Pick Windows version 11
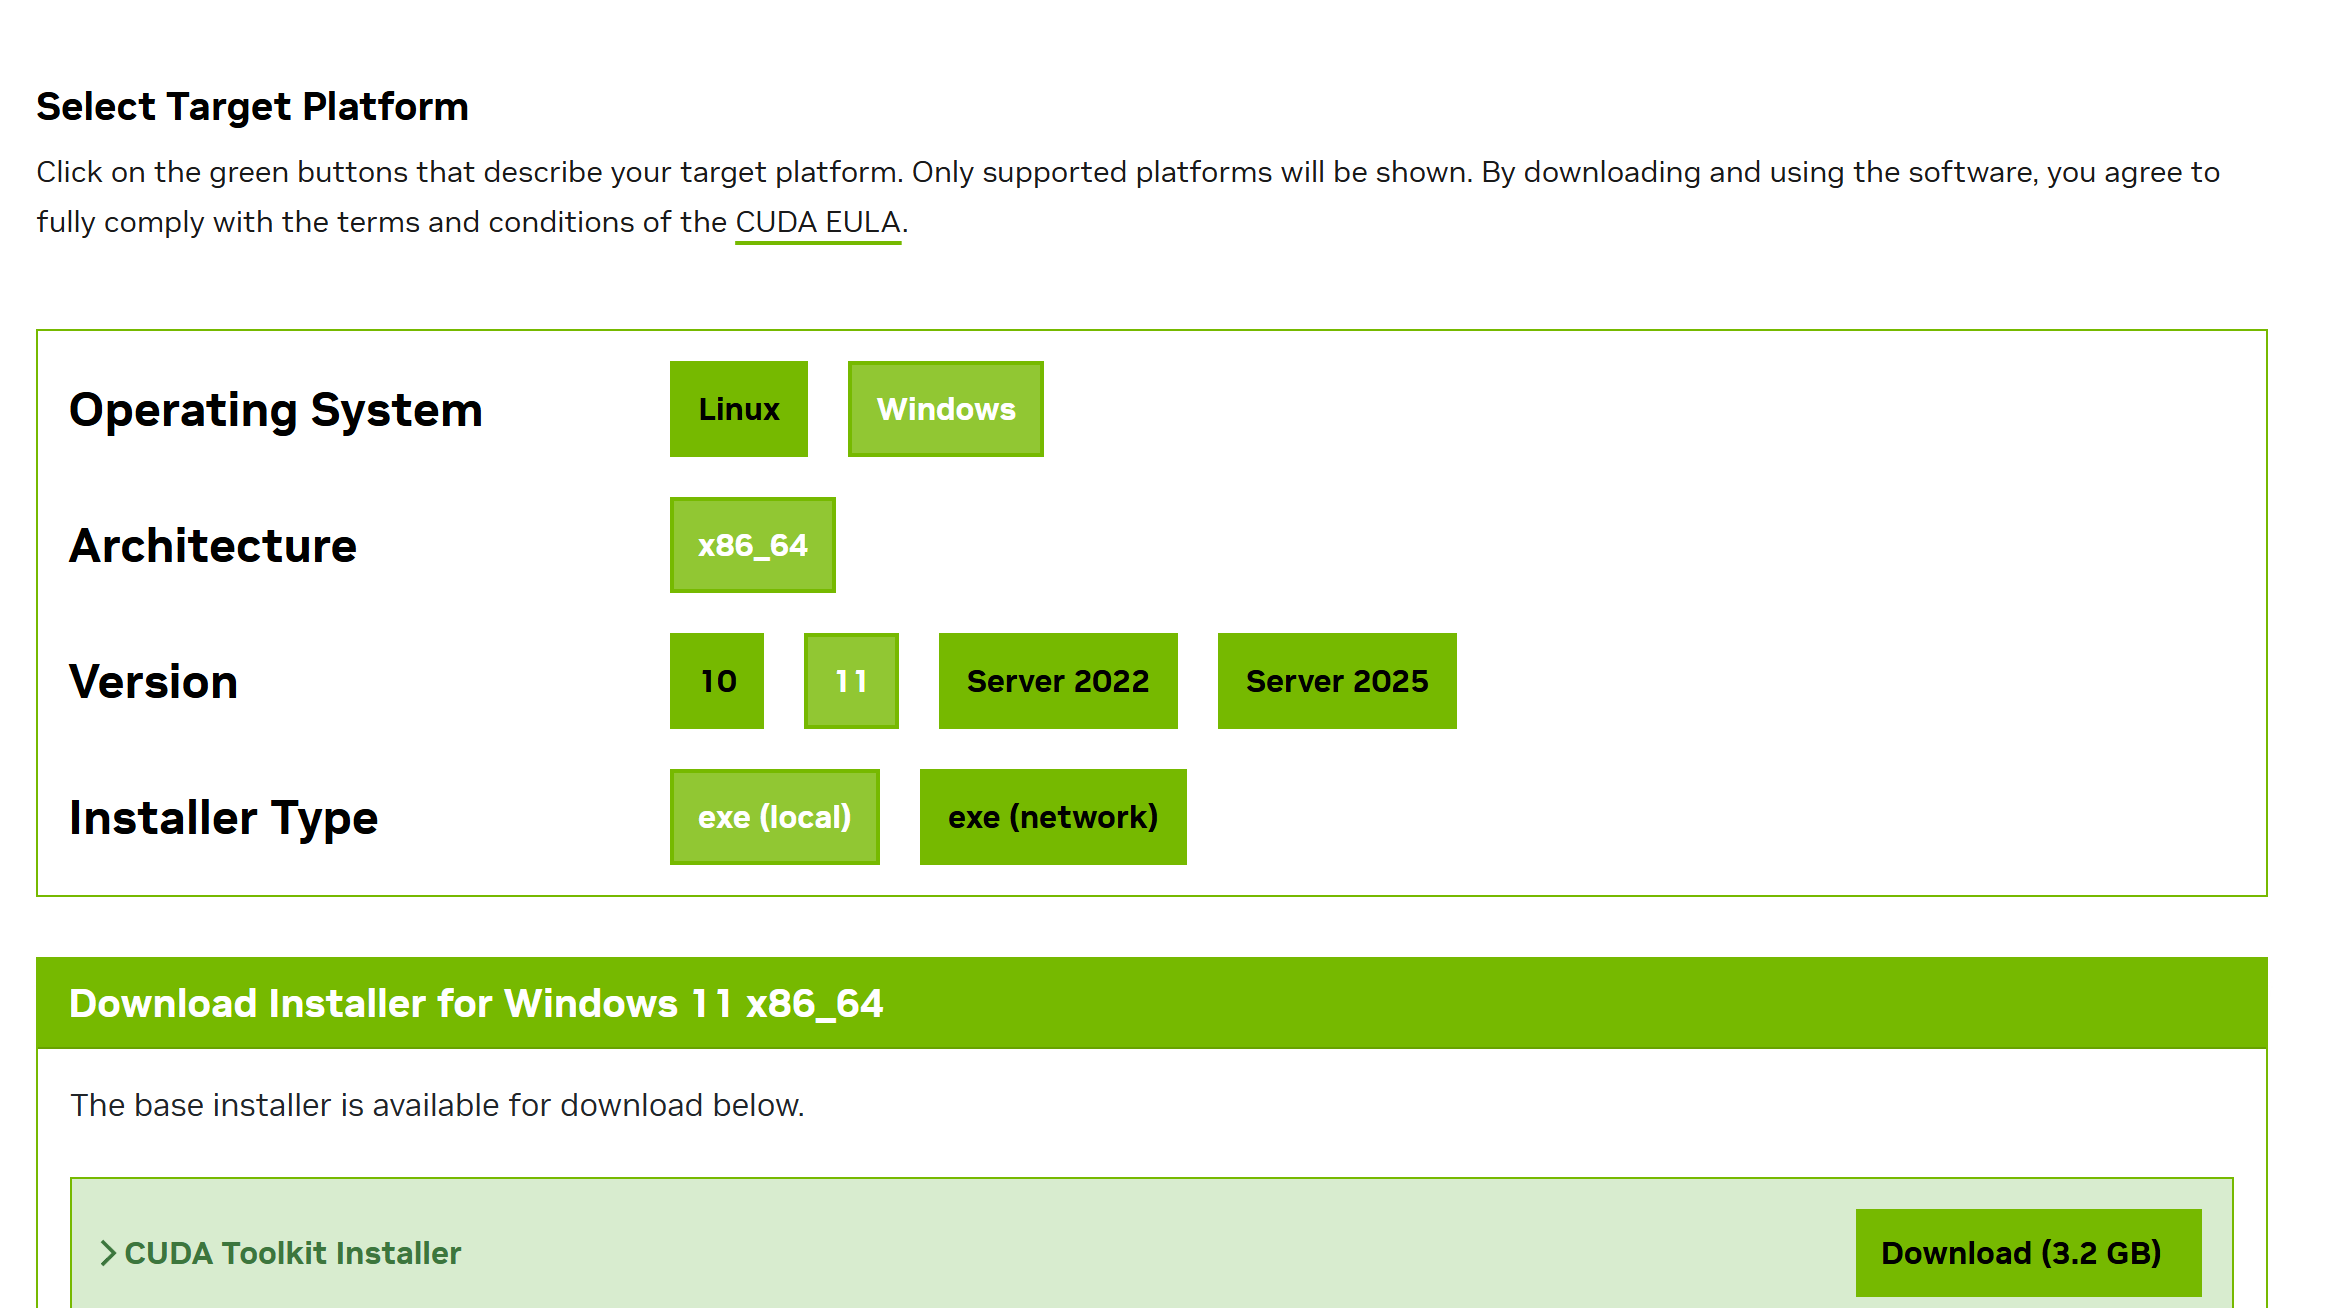 coord(851,681)
